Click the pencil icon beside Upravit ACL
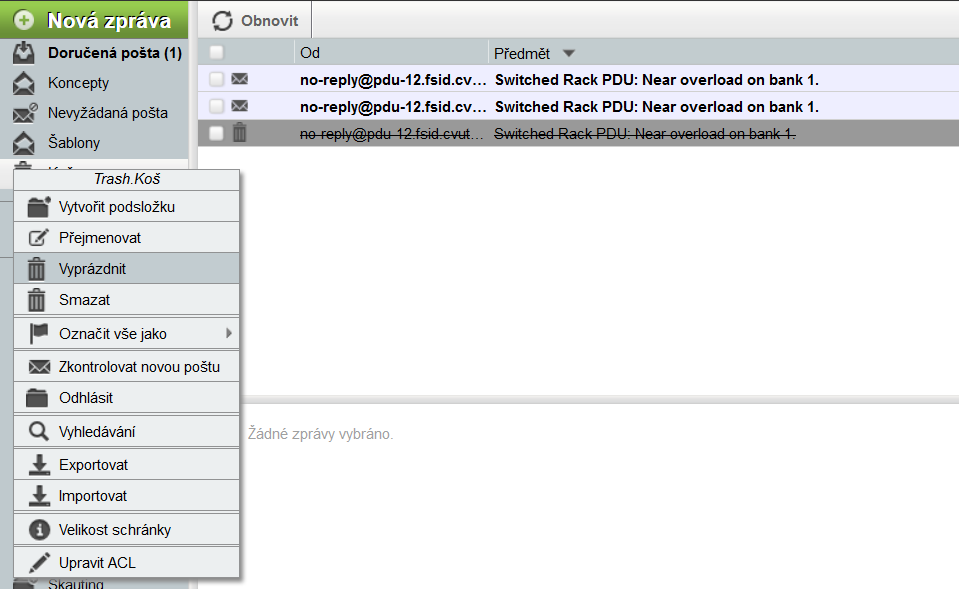The height and width of the screenshot is (589, 959). click(40, 563)
